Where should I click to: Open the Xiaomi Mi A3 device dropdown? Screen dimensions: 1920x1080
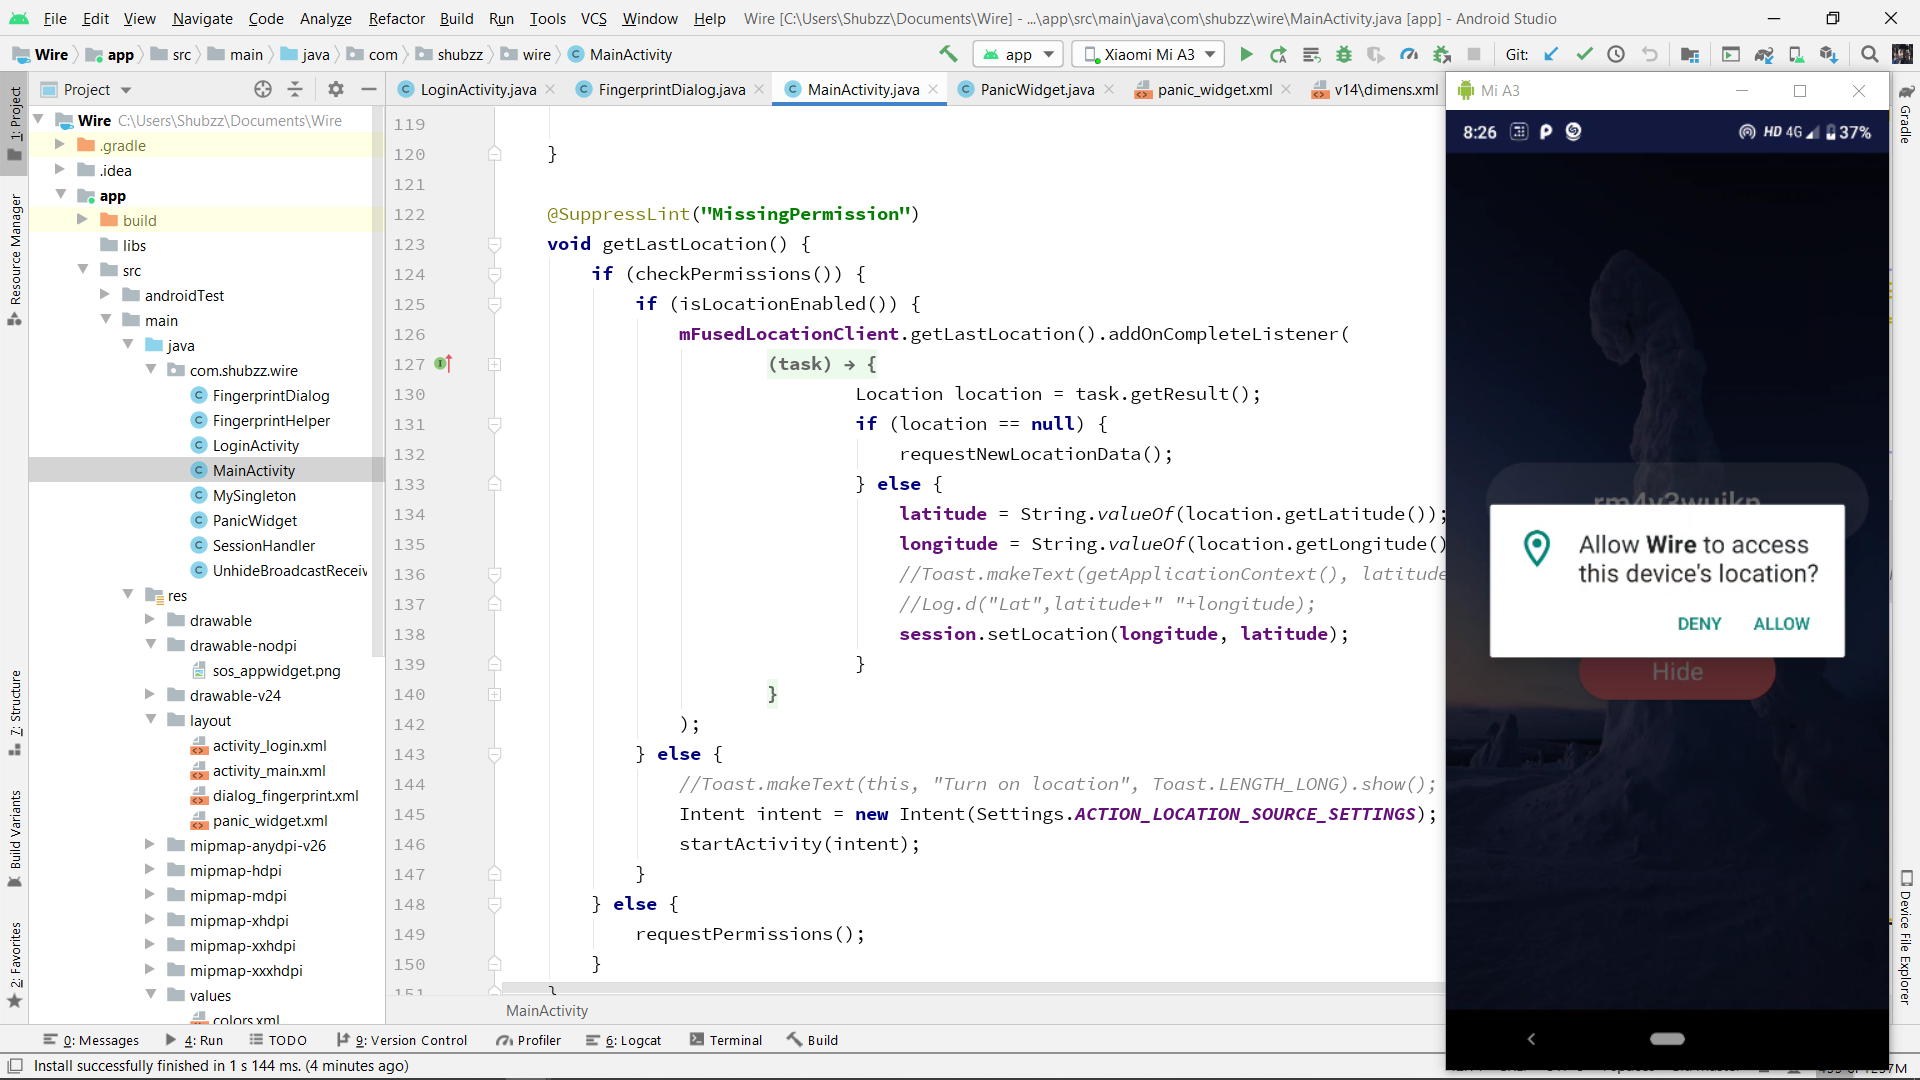pyautogui.click(x=1150, y=54)
